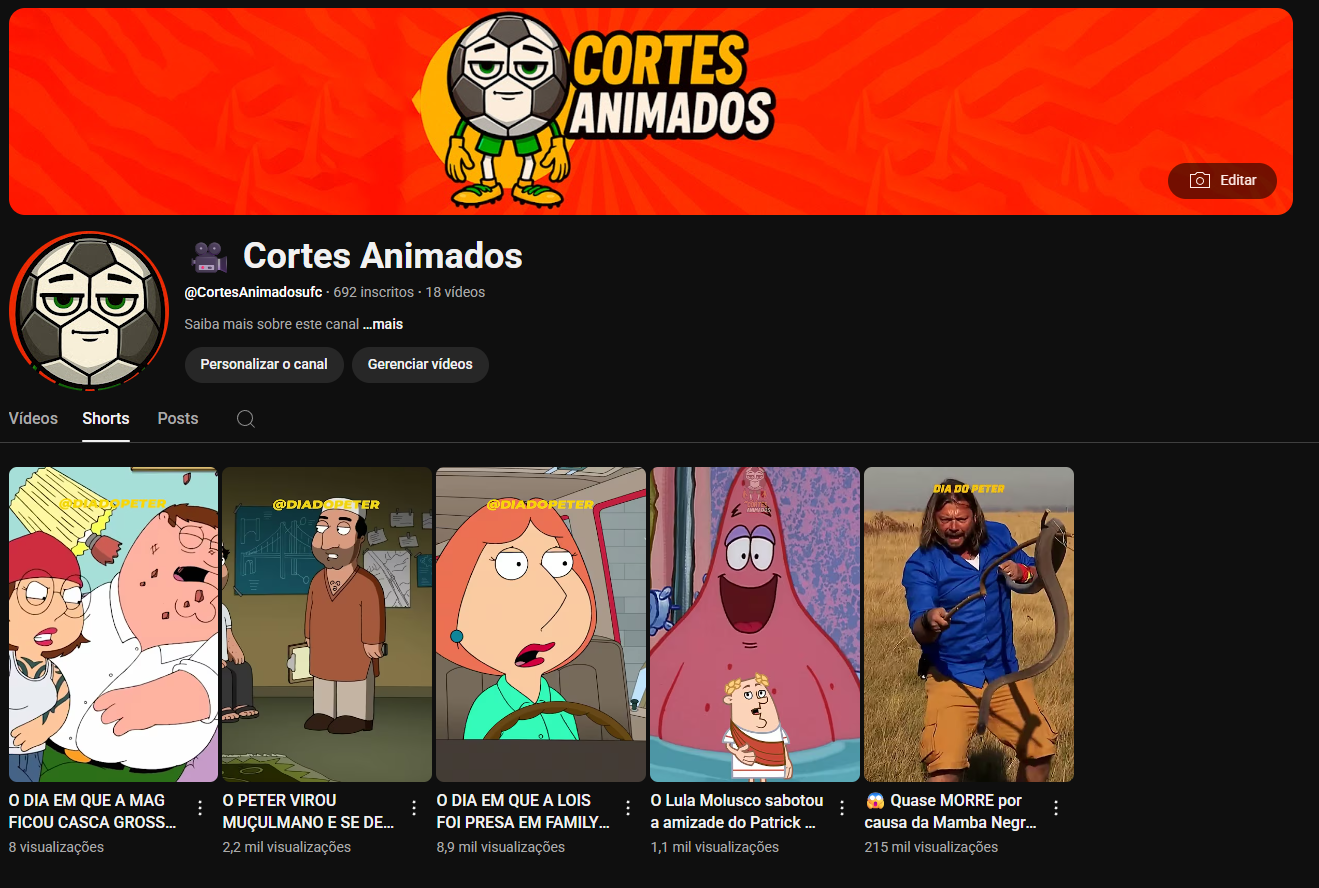Open options menu for LOIS FOI PRESA short
The height and width of the screenshot is (888, 1319).
tap(628, 808)
